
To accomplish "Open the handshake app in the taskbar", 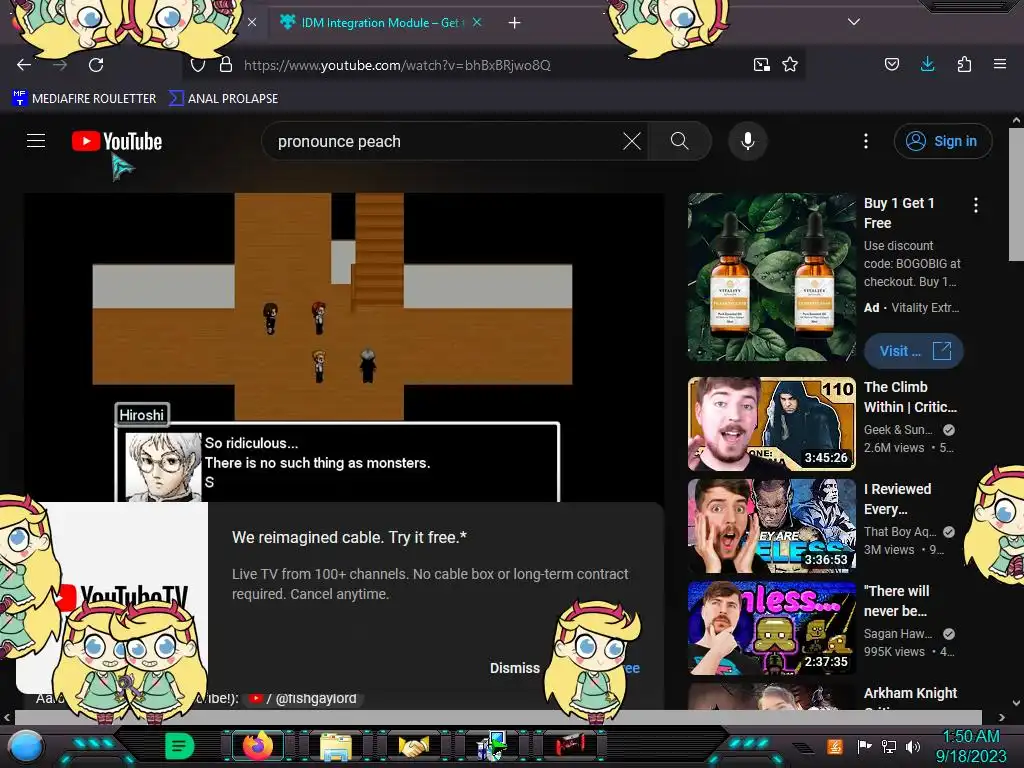I will [414, 746].
